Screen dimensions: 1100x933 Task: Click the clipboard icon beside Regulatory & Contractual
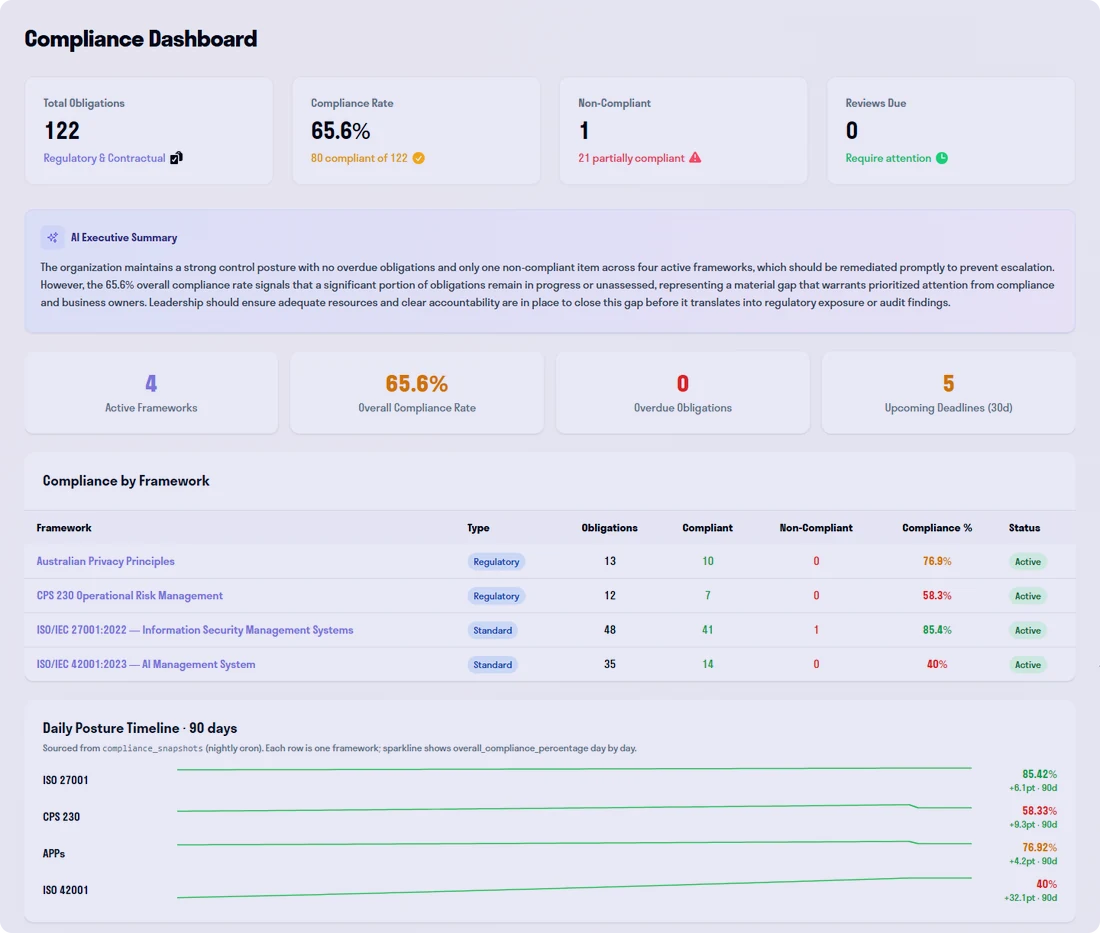(177, 158)
